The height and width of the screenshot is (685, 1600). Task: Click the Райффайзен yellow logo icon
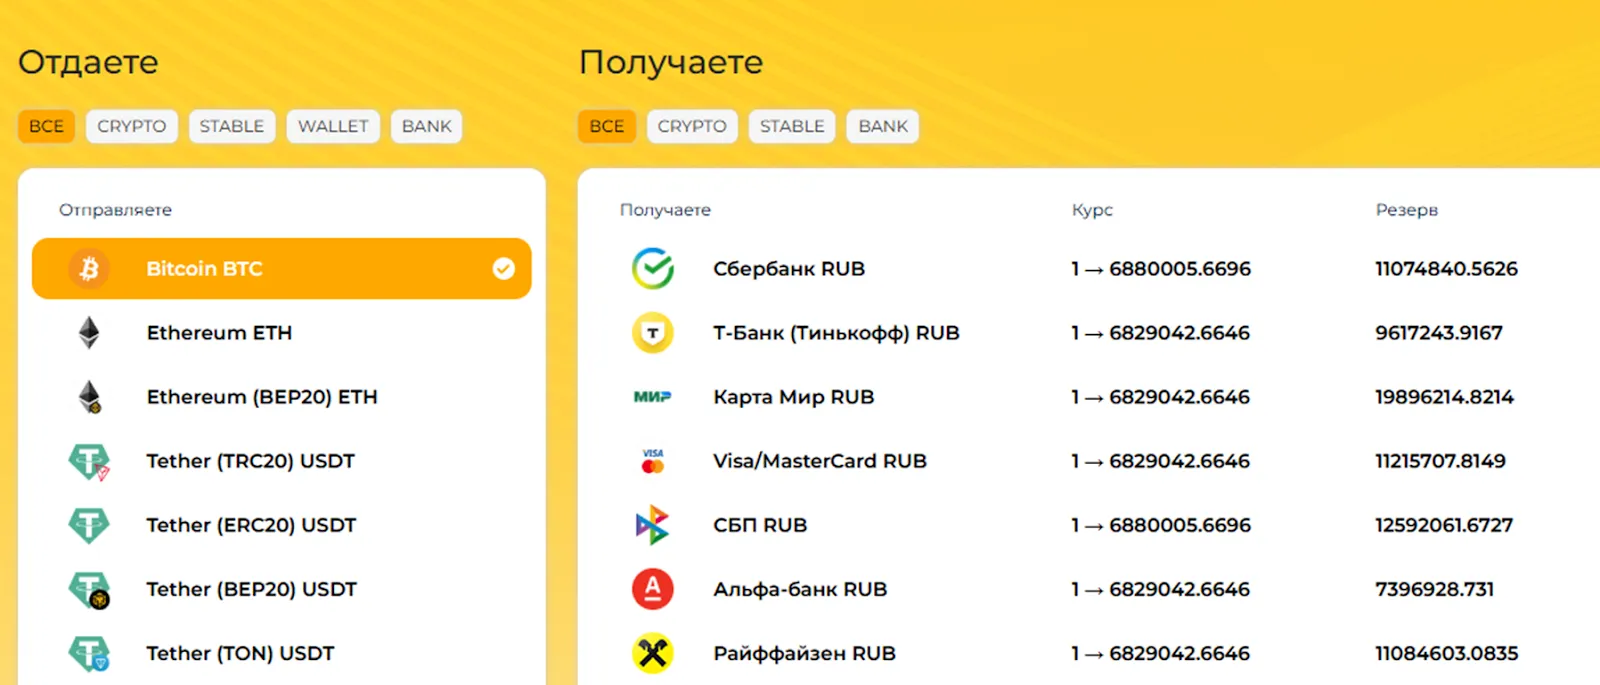pyautogui.click(x=653, y=653)
